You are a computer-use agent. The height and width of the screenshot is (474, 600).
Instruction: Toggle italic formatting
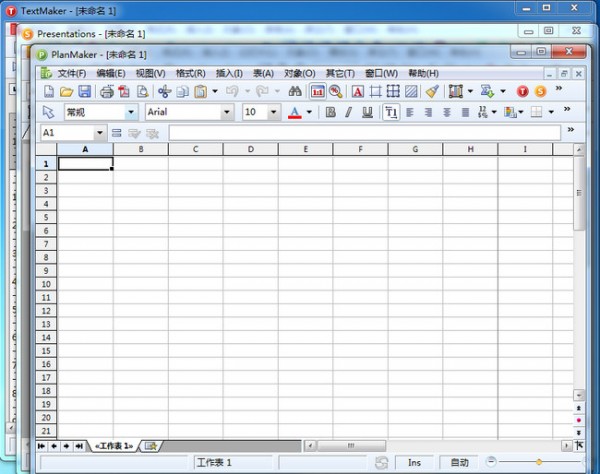click(349, 112)
